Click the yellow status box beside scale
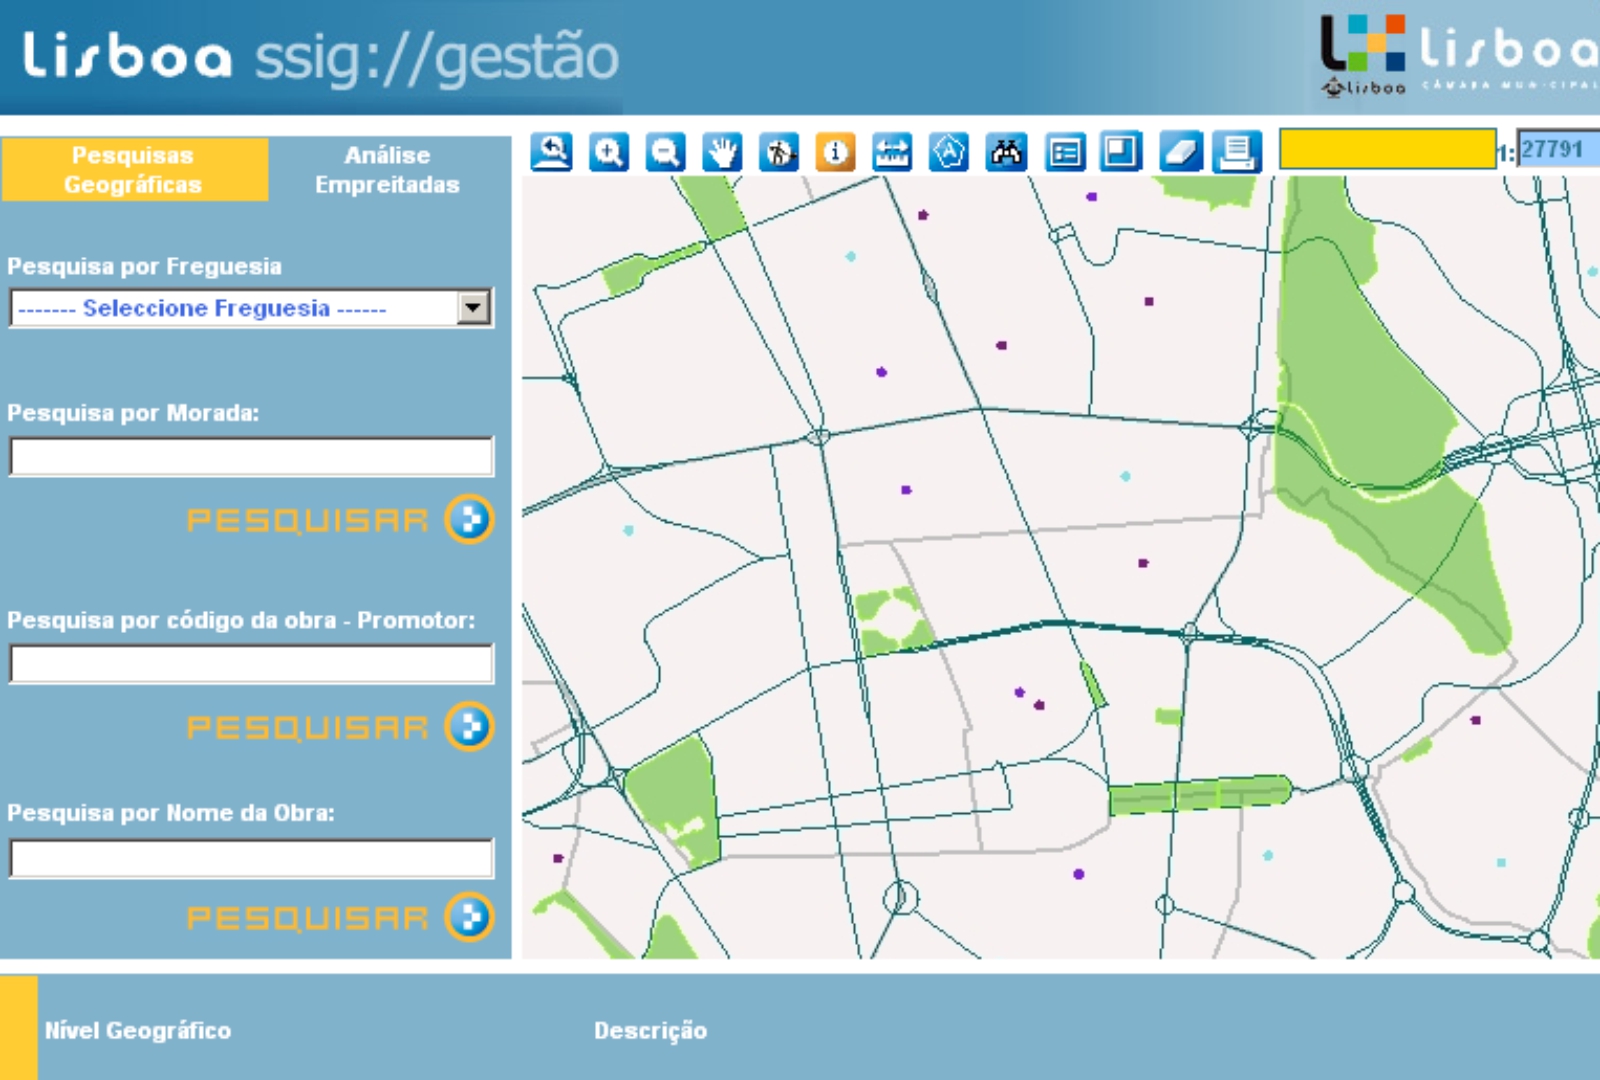 coord(1388,149)
